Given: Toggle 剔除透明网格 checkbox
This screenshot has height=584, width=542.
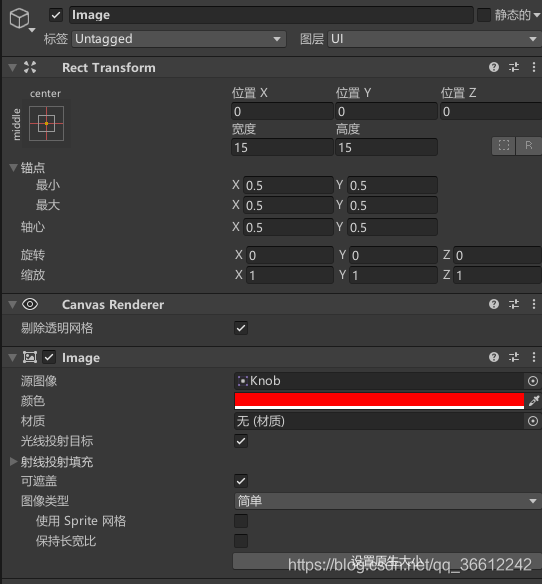Looking at the screenshot, I should [241, 328].
